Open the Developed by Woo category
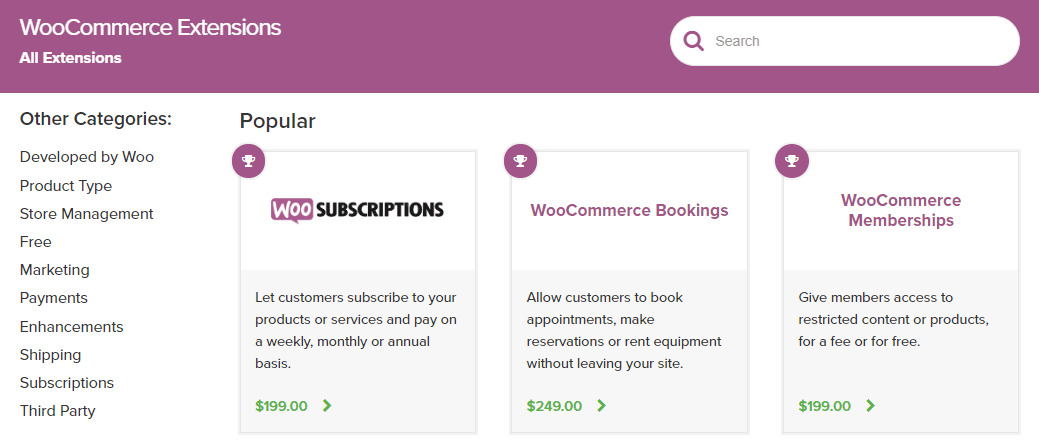The height and width of the screenshot is (442, 1039). coord(87,157)
